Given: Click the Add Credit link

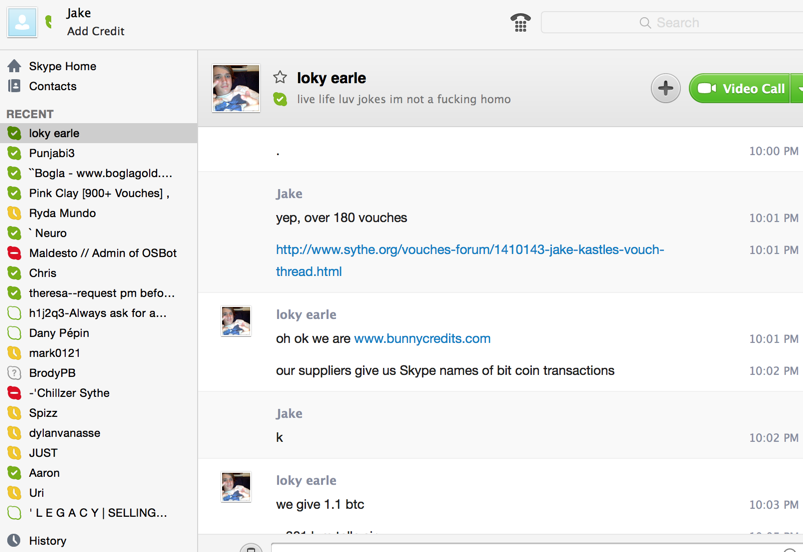Looking at the screenshot, I should [96, 31].
